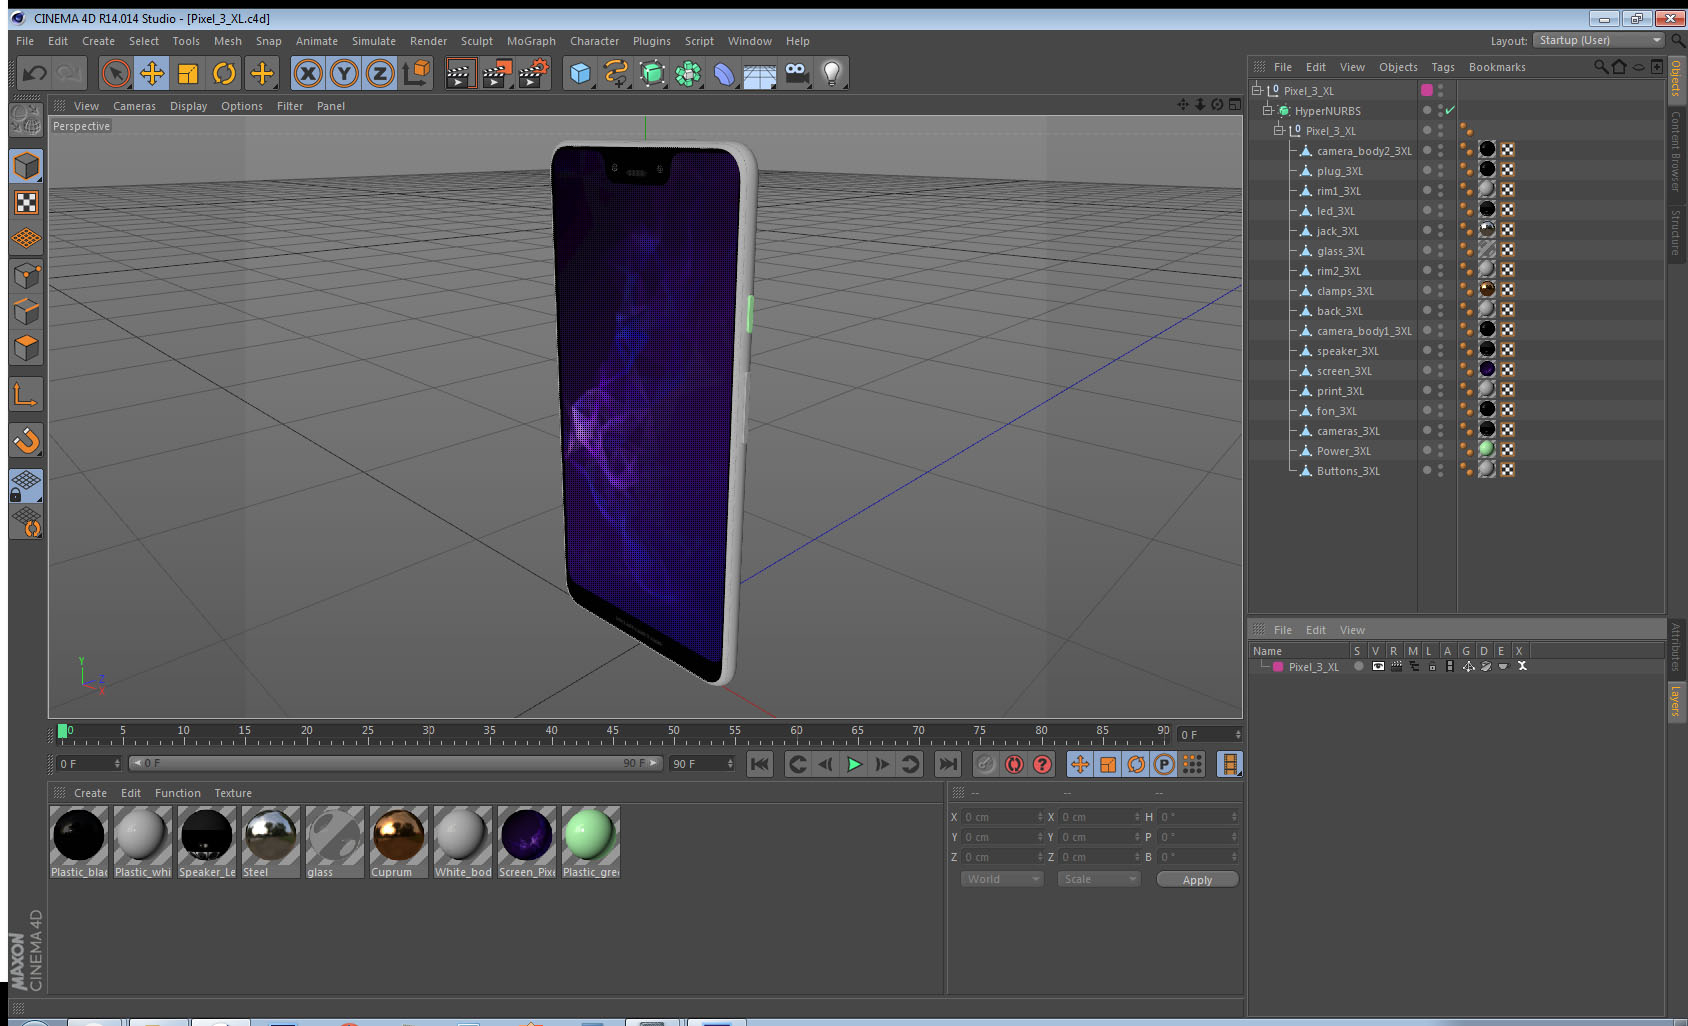Open the Scale mode dropdown
Screen dimensions: 1688x1026
tap(1099, 879)
